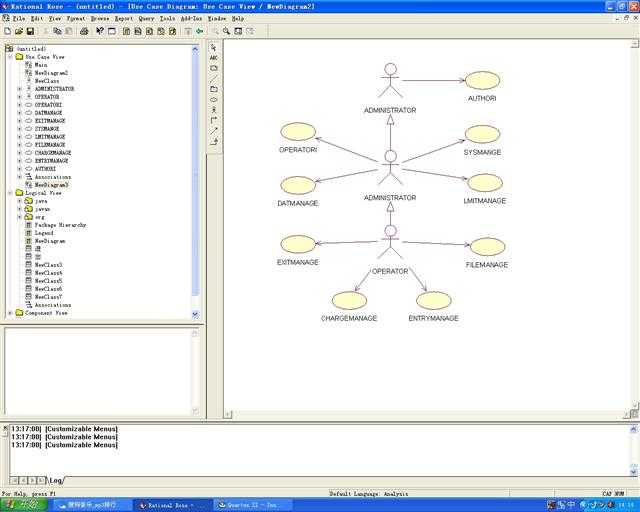Select the OPERATOR actor in the diagram
The width and height of the screenshot is (640, 512).
coord(390,242)
